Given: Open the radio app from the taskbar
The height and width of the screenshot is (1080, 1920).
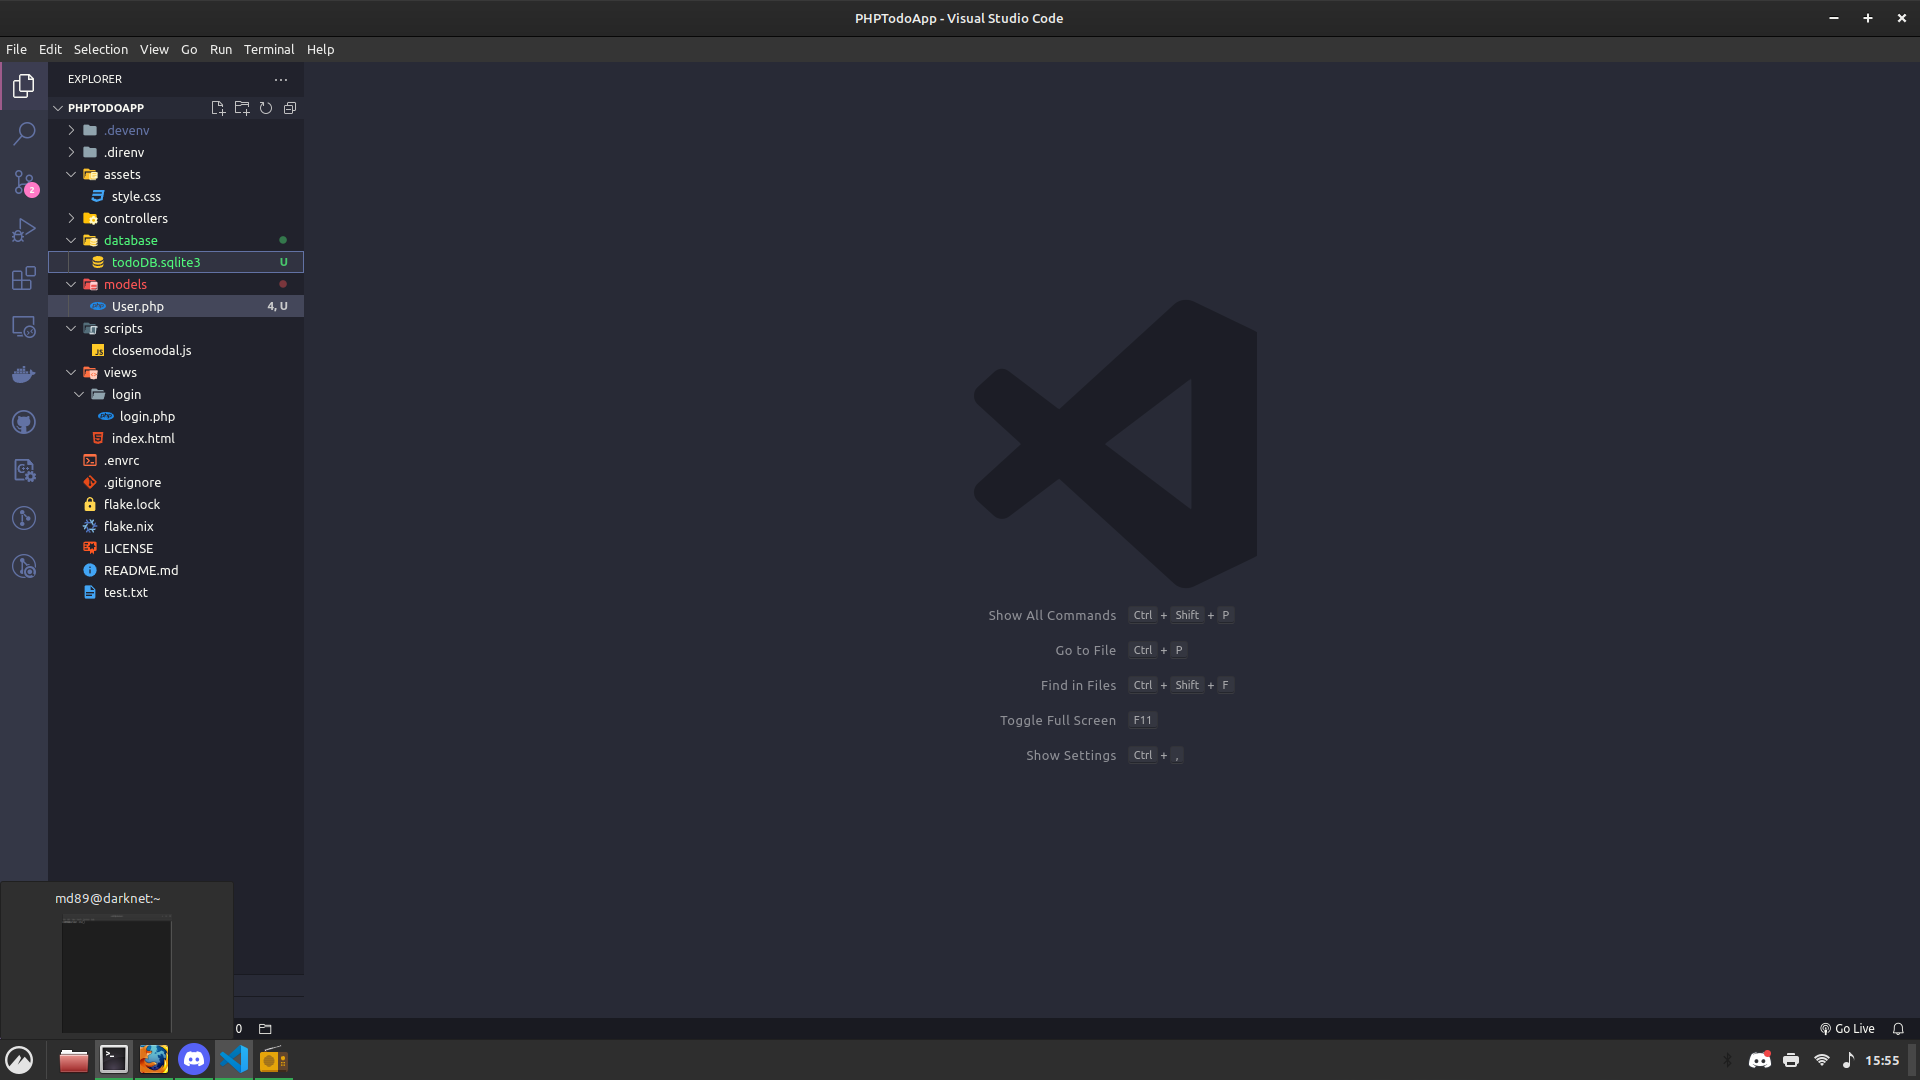Looking at the screenshot, I should [274, 1059].
